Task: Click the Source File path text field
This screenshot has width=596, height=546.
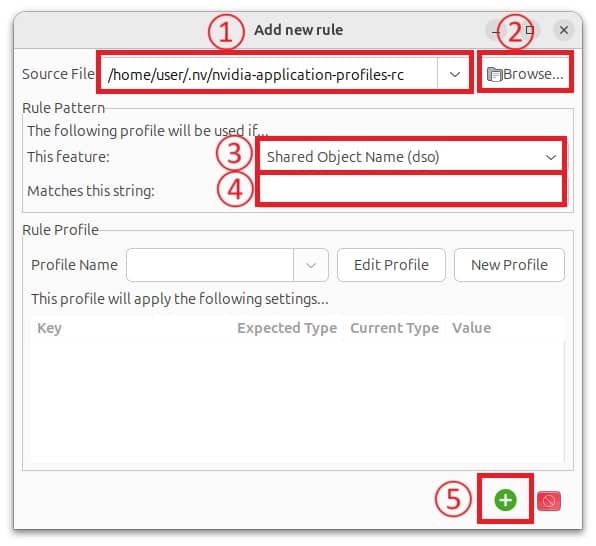Action: coord(269,74)
